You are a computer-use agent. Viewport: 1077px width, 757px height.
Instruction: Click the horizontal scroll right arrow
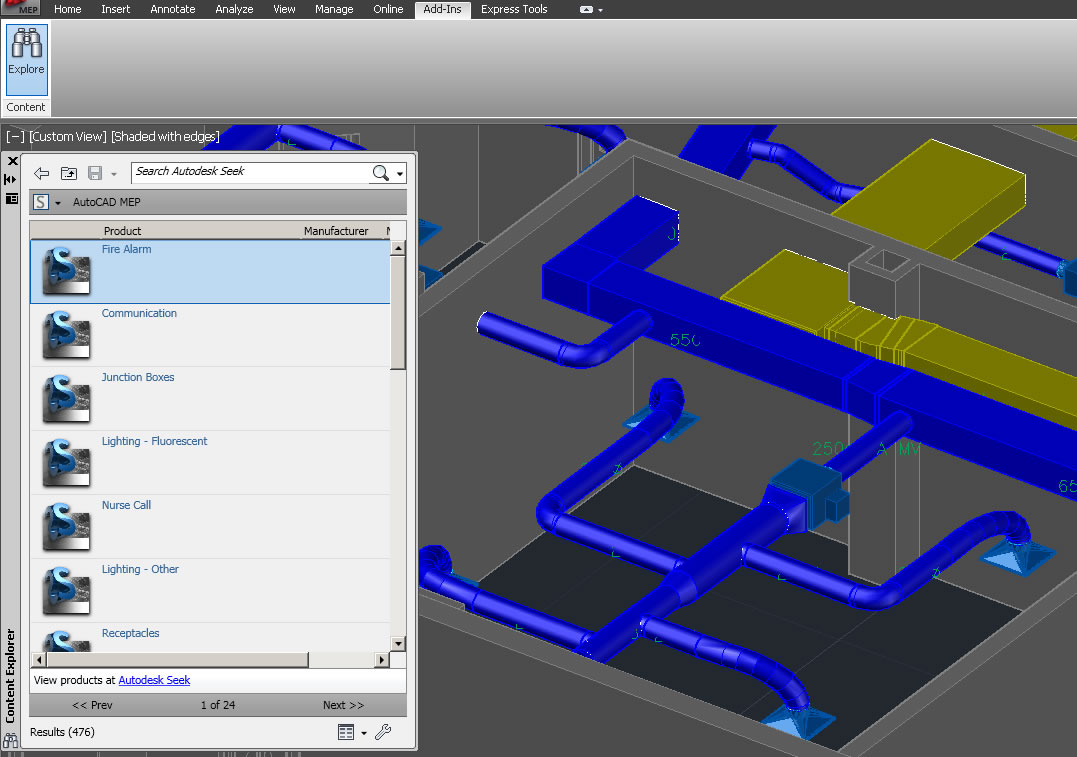tap(382, 660)
